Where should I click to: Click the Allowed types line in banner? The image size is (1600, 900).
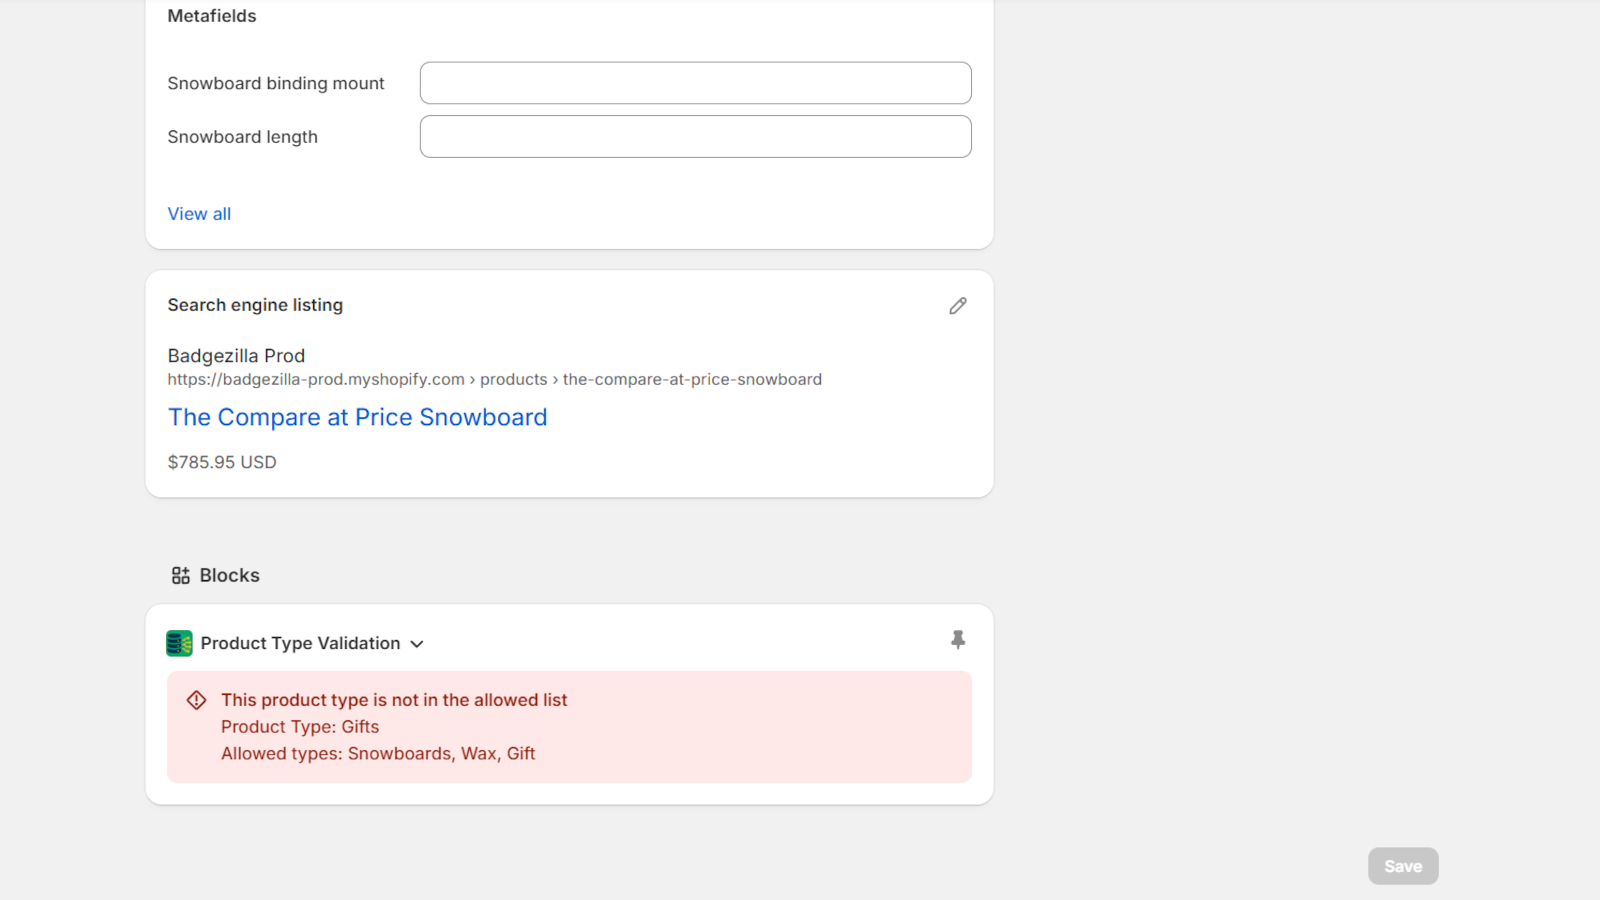[x=378, y=754]
